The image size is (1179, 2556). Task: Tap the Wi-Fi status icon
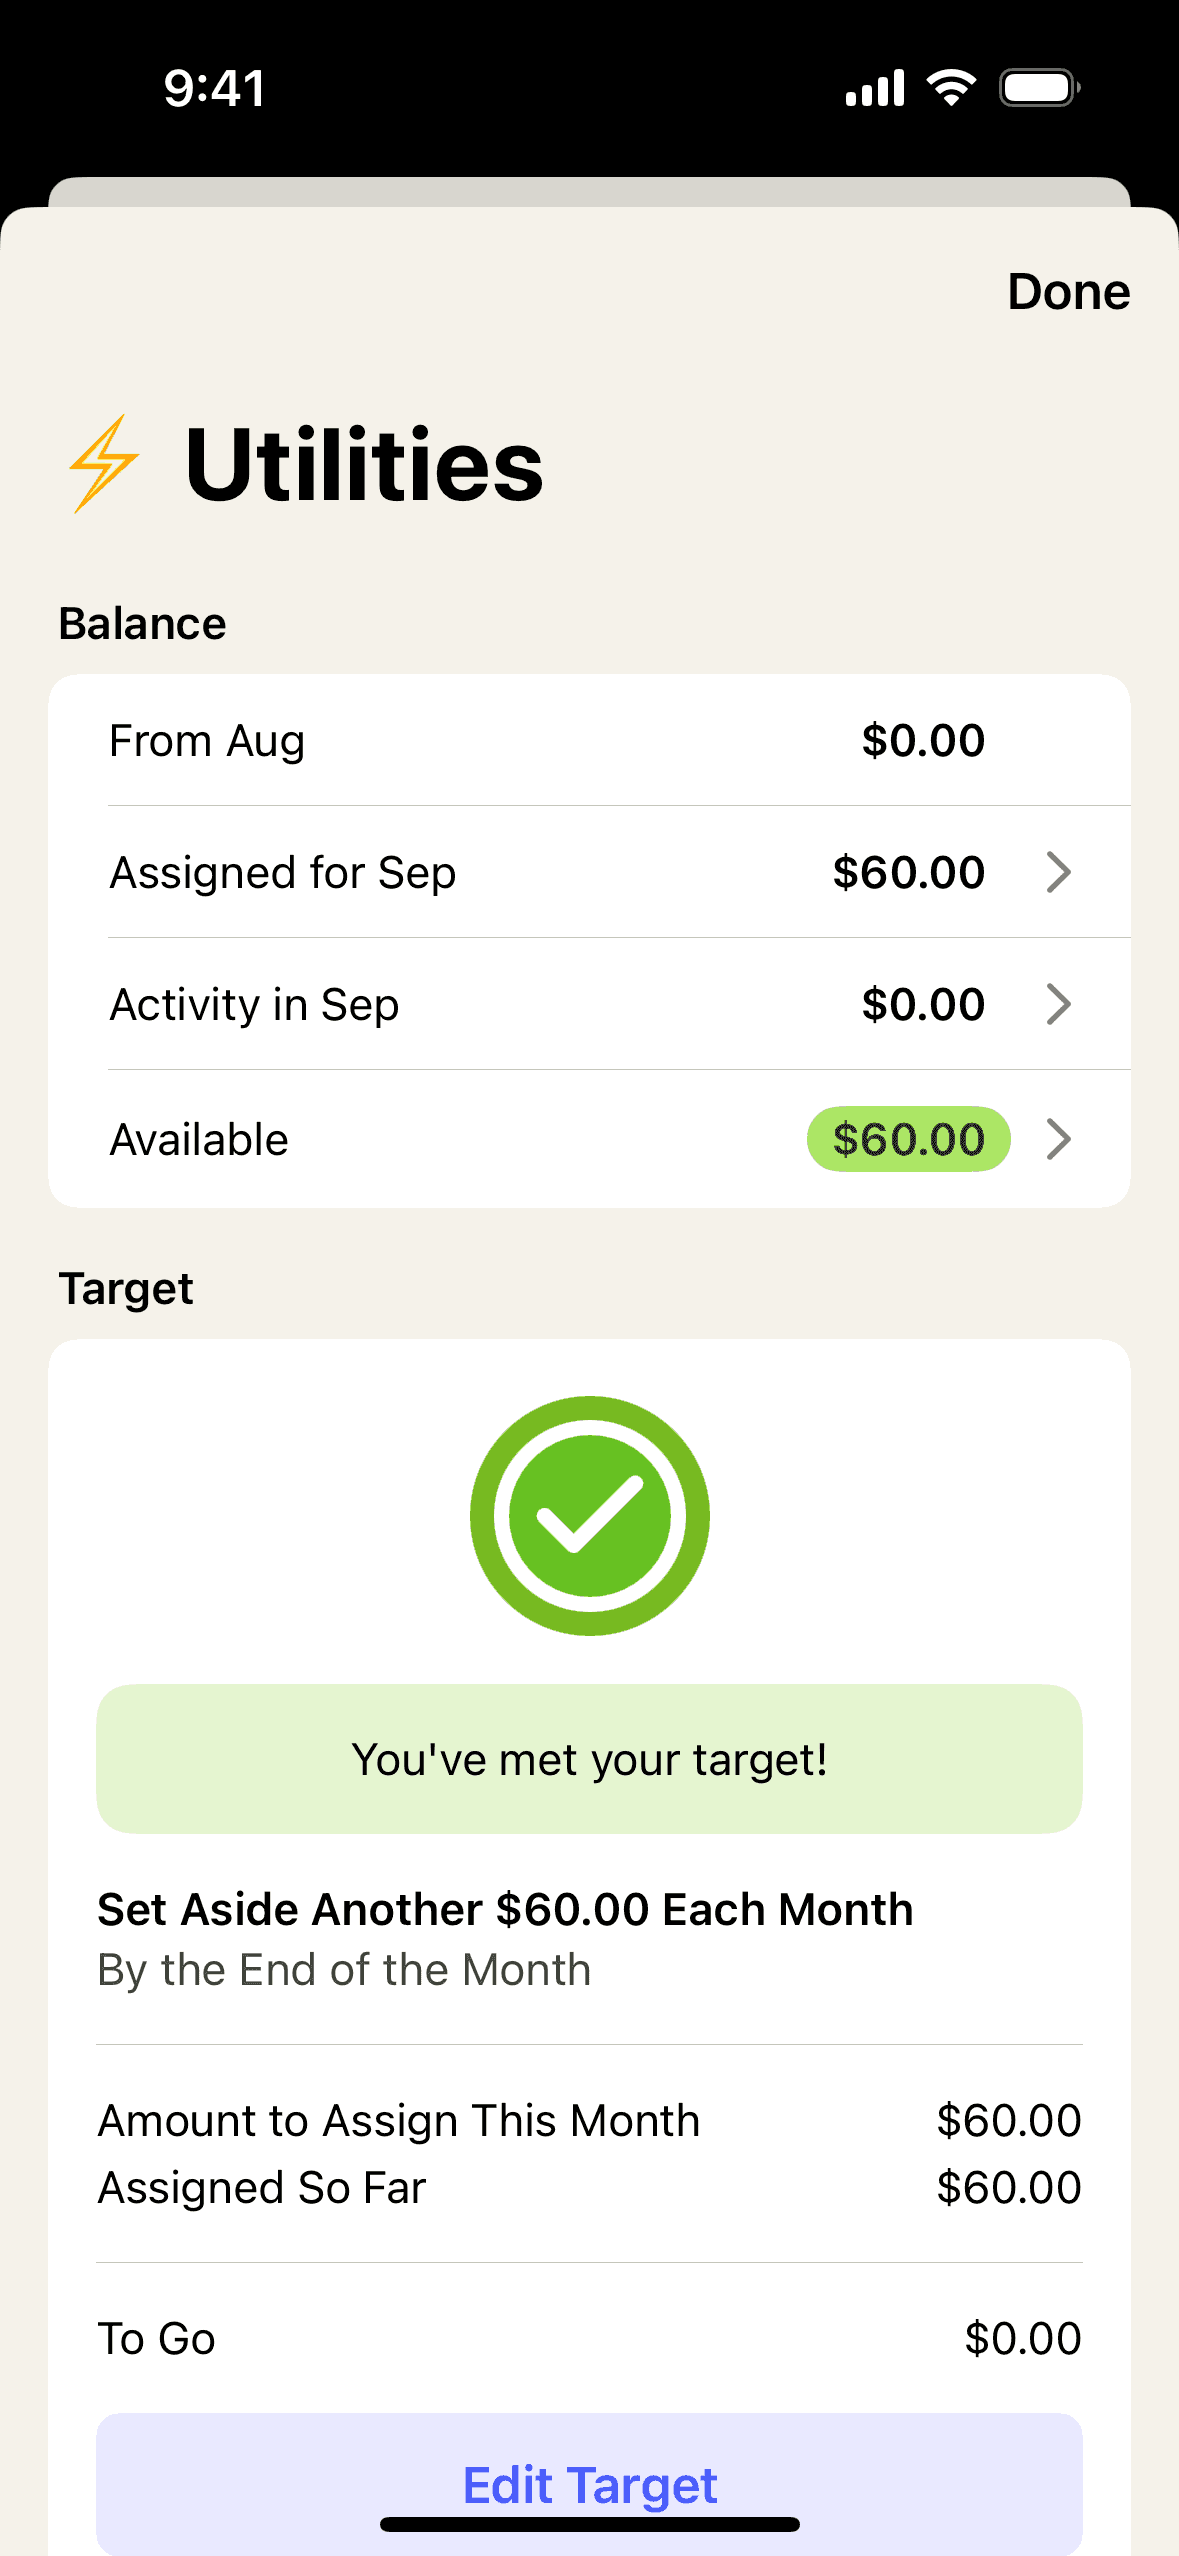coord(951,88)
